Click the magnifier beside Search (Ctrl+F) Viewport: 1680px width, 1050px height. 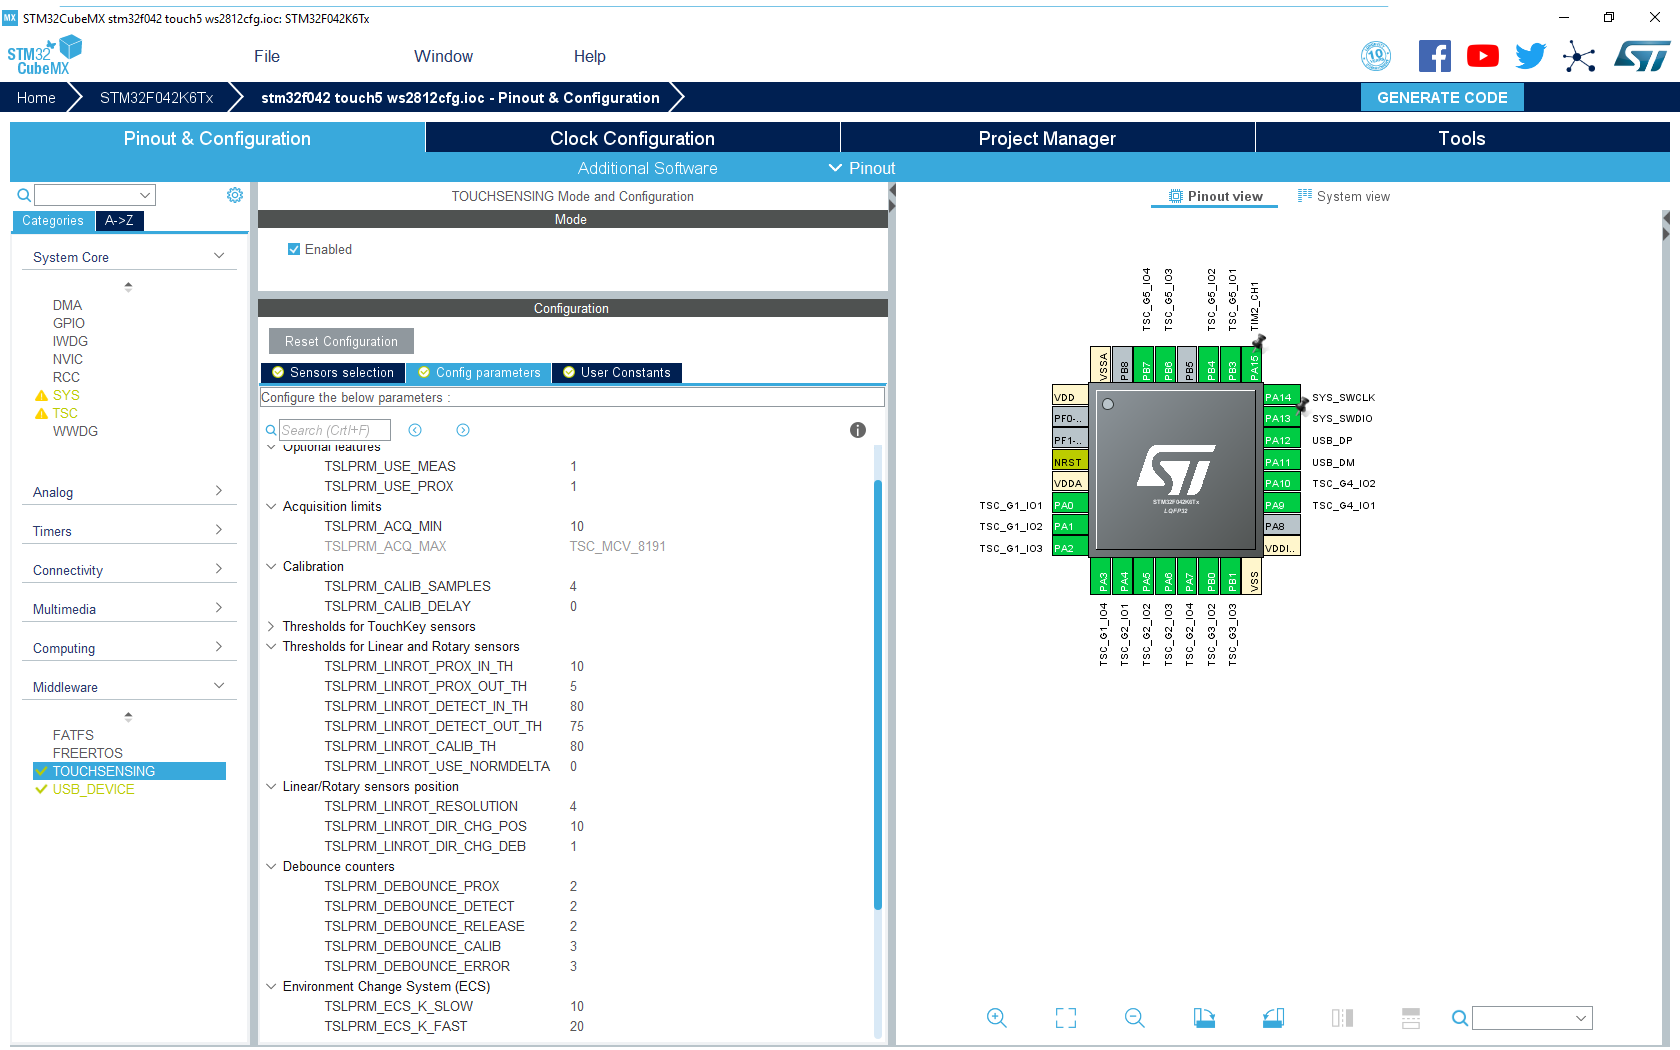click(270, 431)
